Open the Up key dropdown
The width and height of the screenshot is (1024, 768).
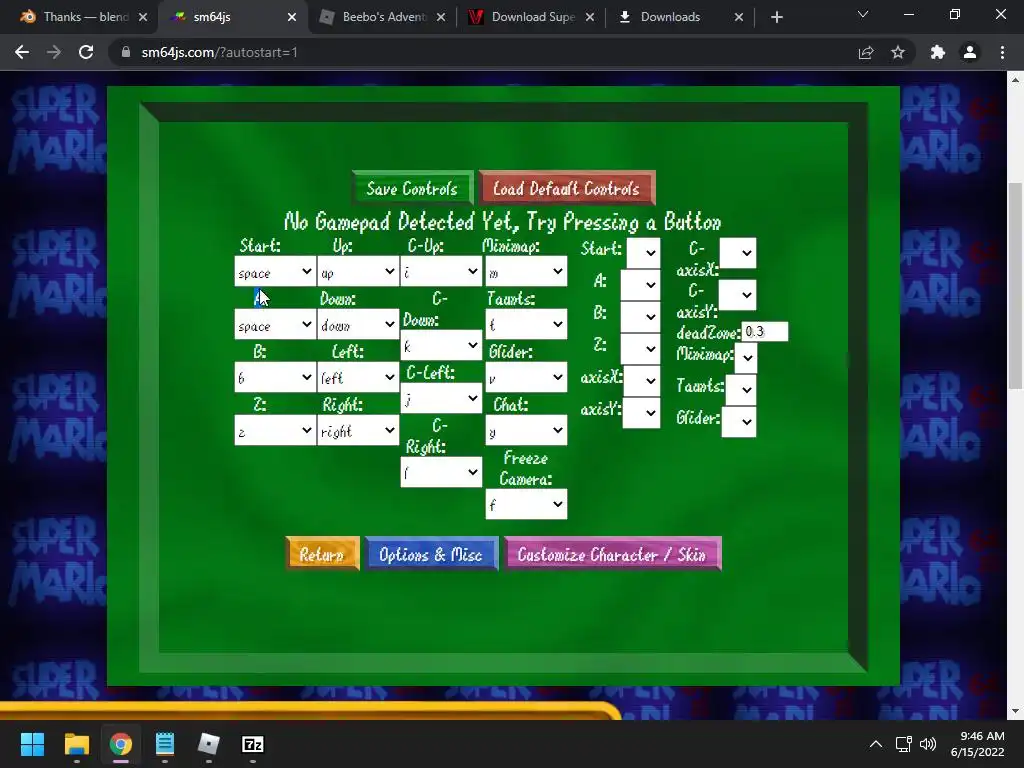point(357,271)
